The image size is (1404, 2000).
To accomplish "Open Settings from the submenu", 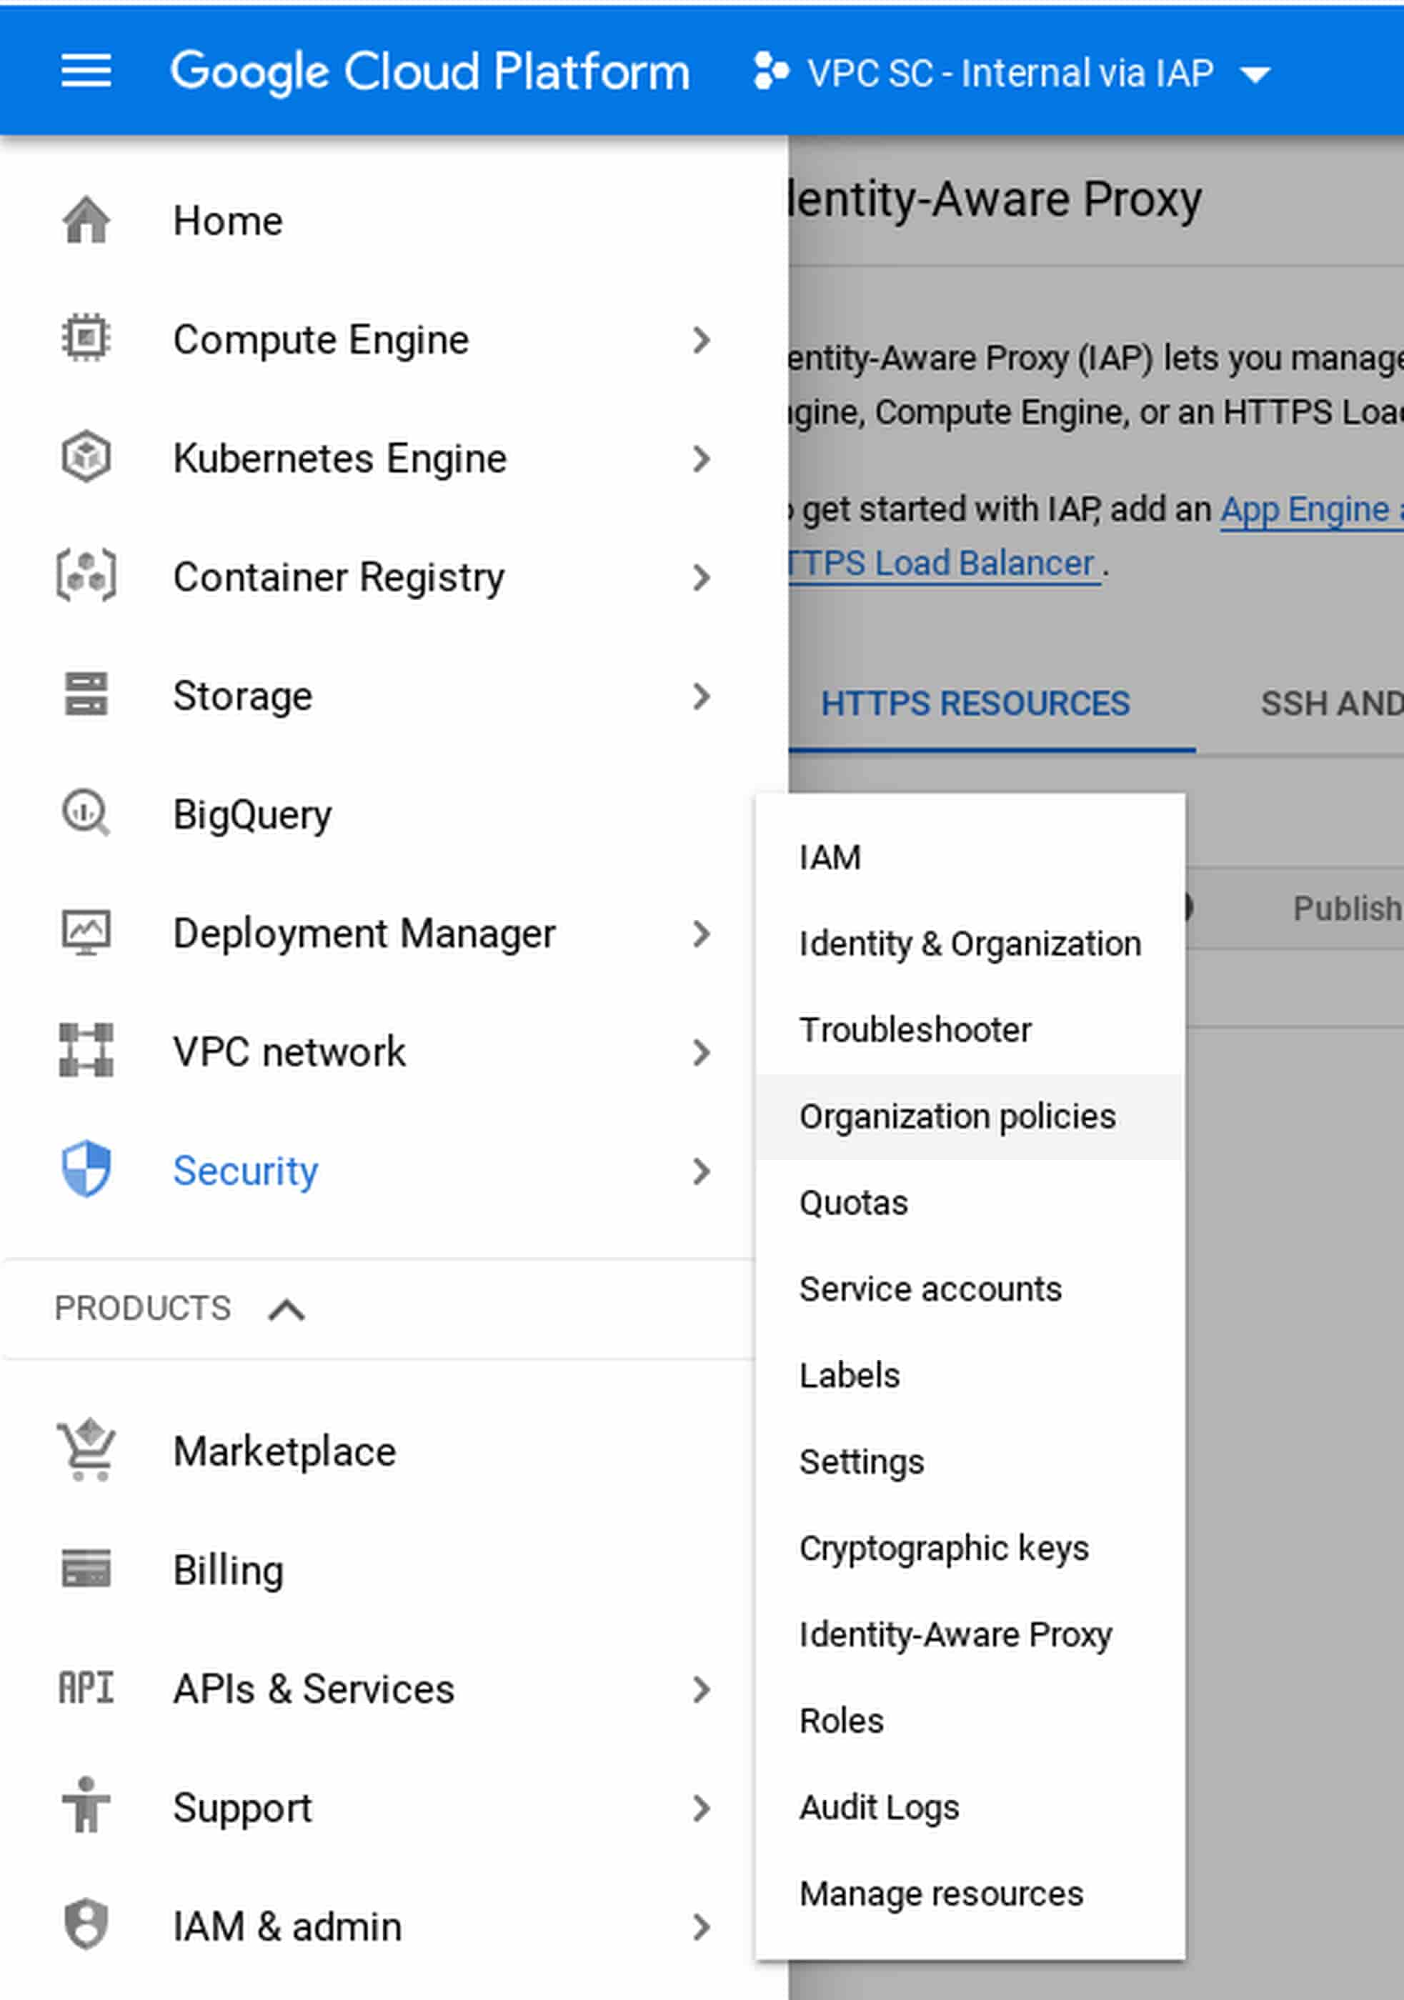I will (x=969, y=1462).
